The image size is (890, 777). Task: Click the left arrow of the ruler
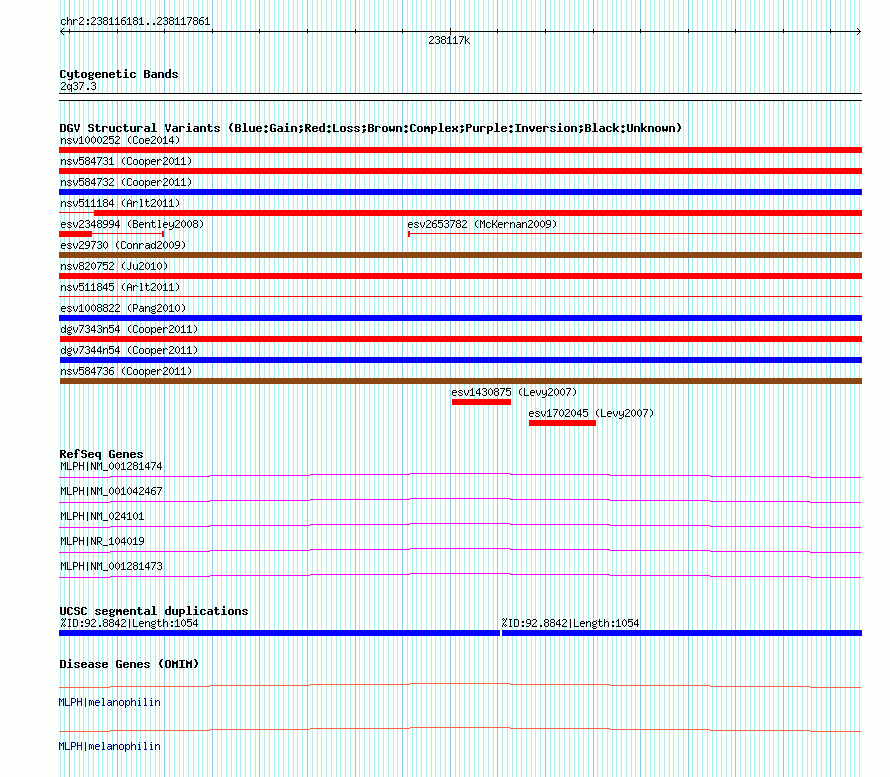(x=62, y=32)
